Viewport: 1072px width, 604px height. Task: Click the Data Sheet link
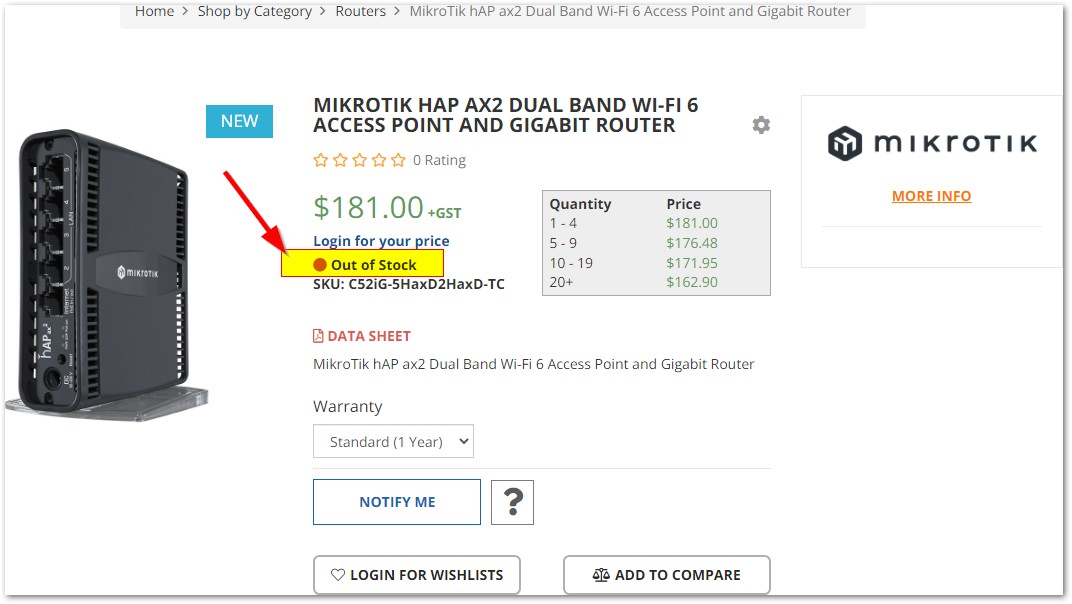[x=369, y=336]
